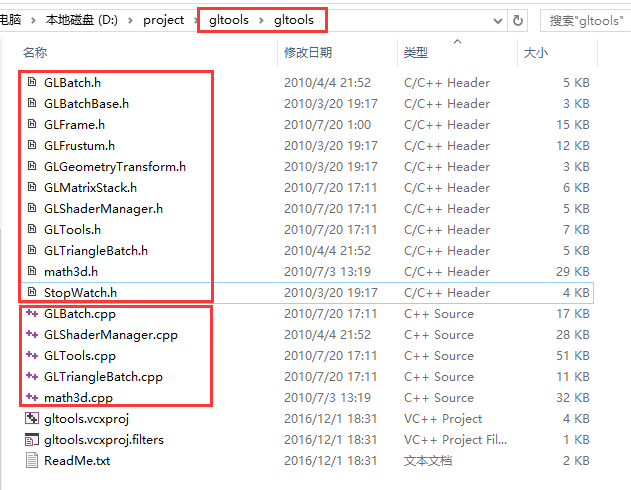Click the ReadMe.txt document icon
Viewport: 631px width, 490px height.
tap(32, 460)
